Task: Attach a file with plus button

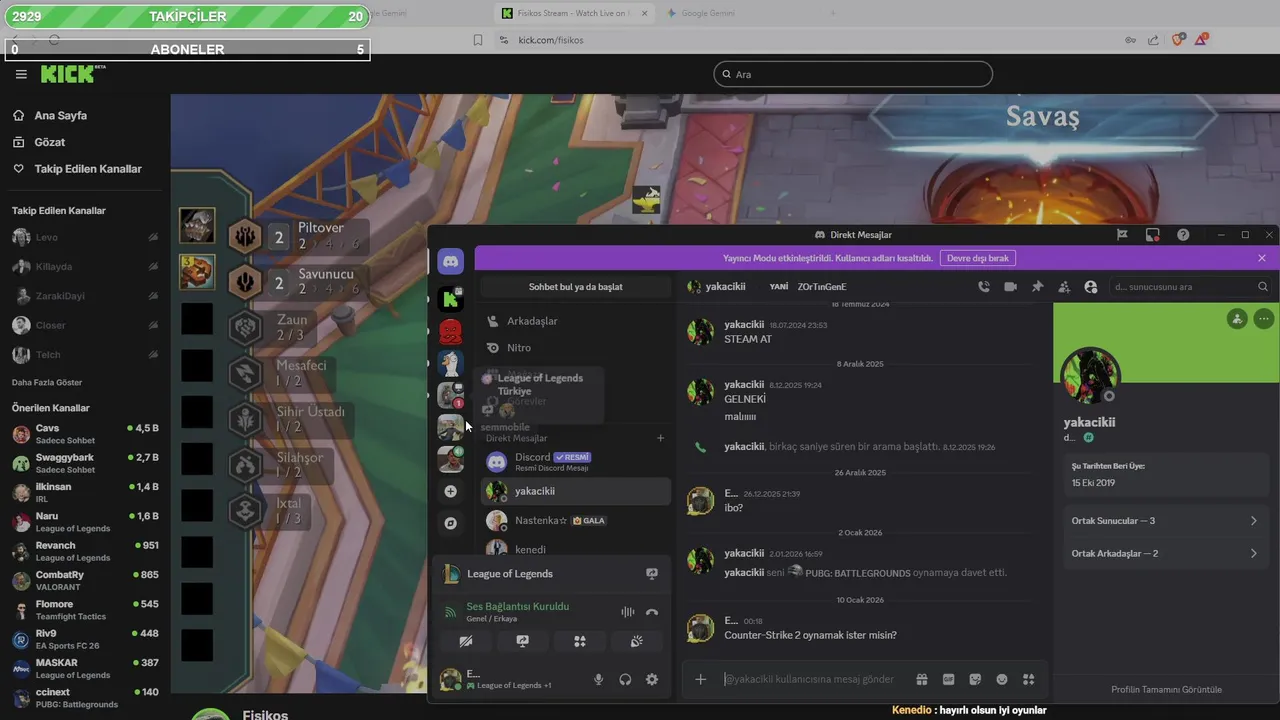Action: click(700, 679)
